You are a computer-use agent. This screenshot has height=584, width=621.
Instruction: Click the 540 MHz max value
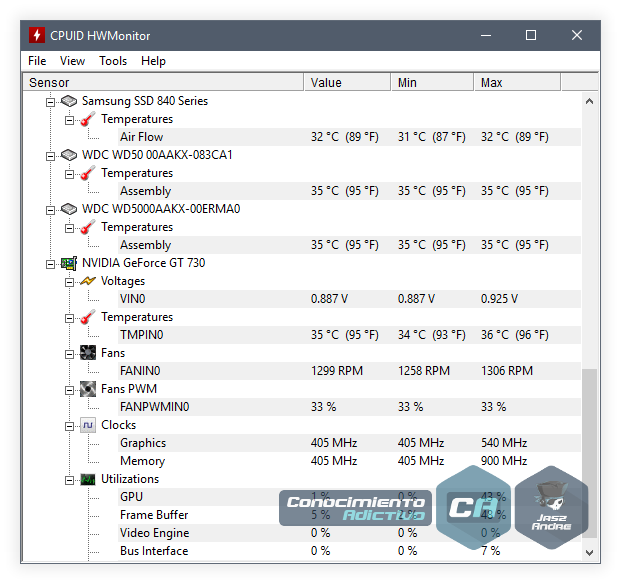pos(504,443)
